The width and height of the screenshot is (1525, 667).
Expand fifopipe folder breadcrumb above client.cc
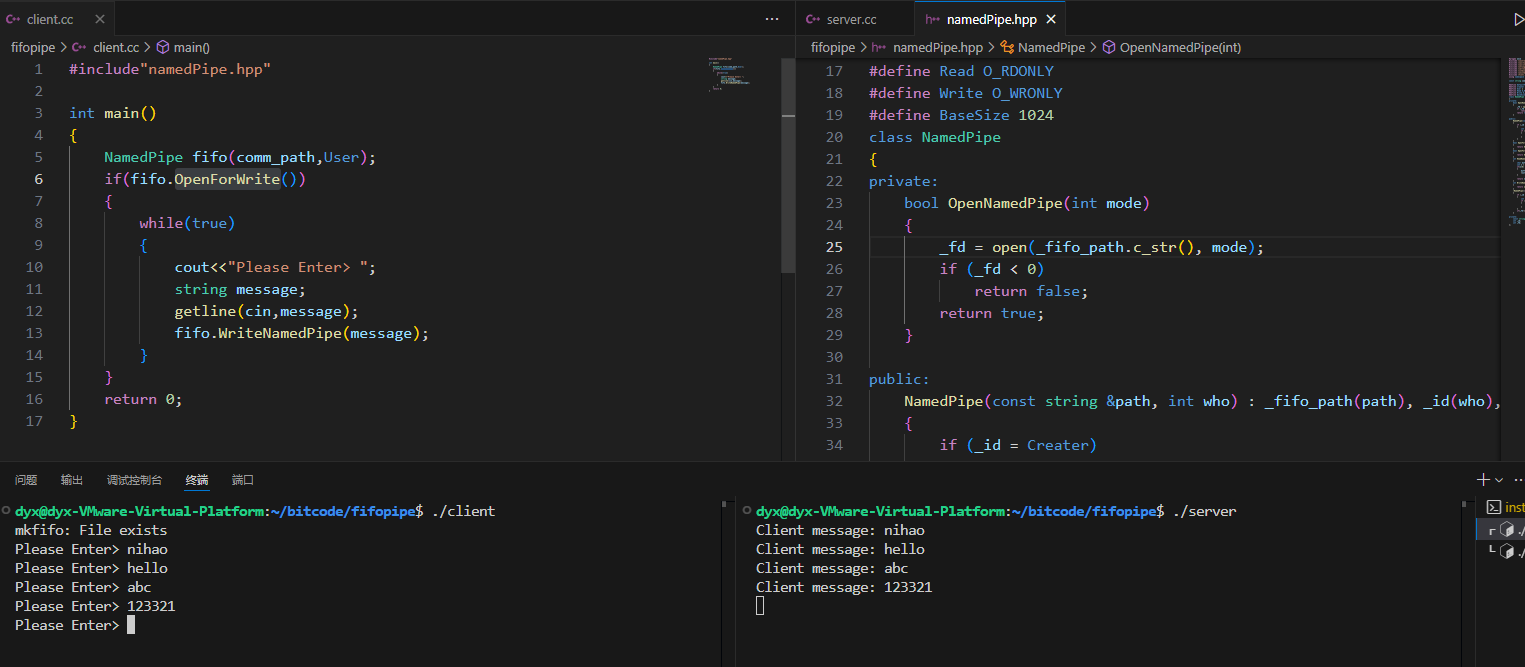[34, 47]
